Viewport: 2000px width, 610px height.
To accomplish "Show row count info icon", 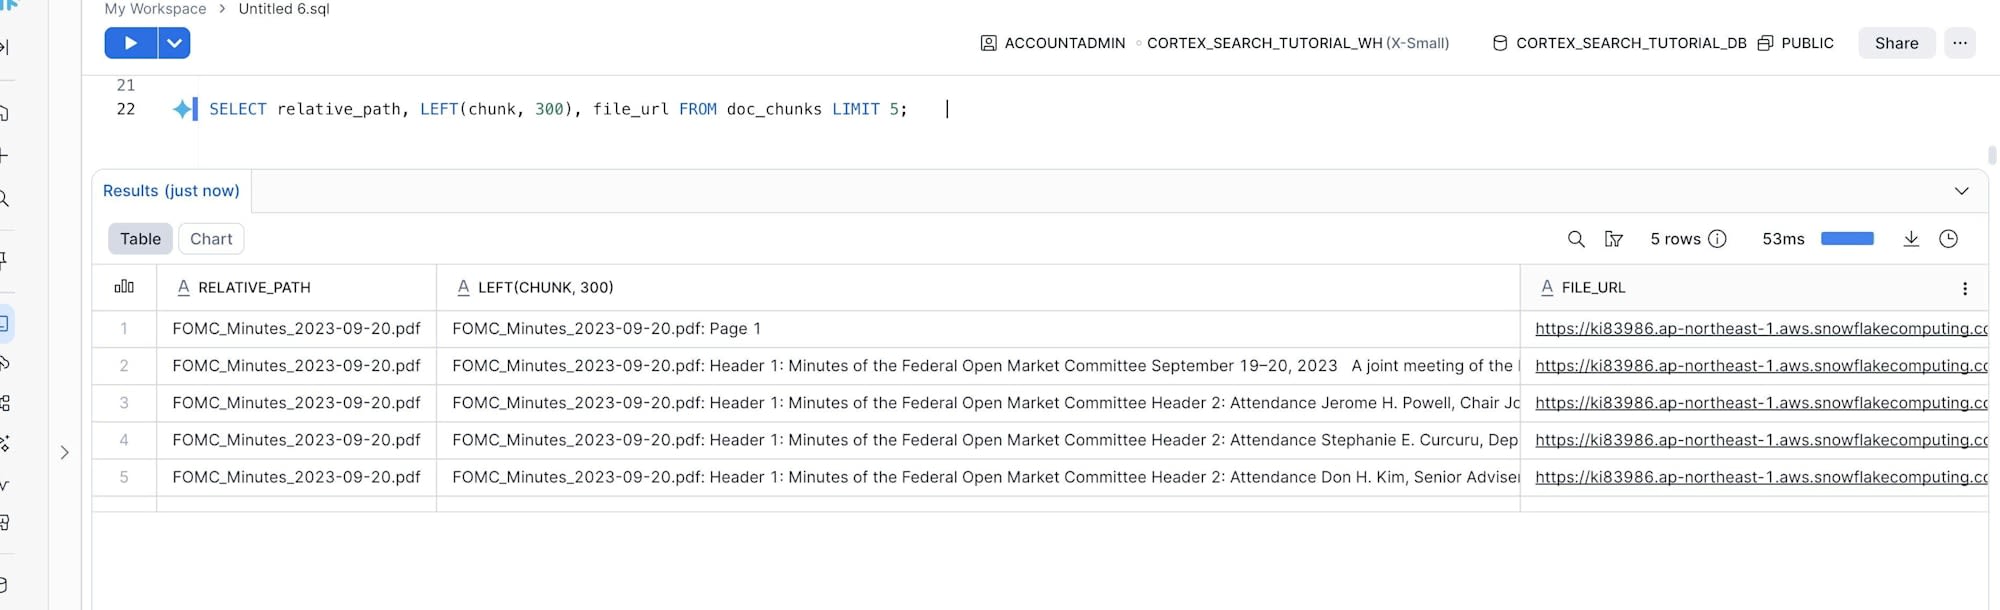I will (1717, 239).
